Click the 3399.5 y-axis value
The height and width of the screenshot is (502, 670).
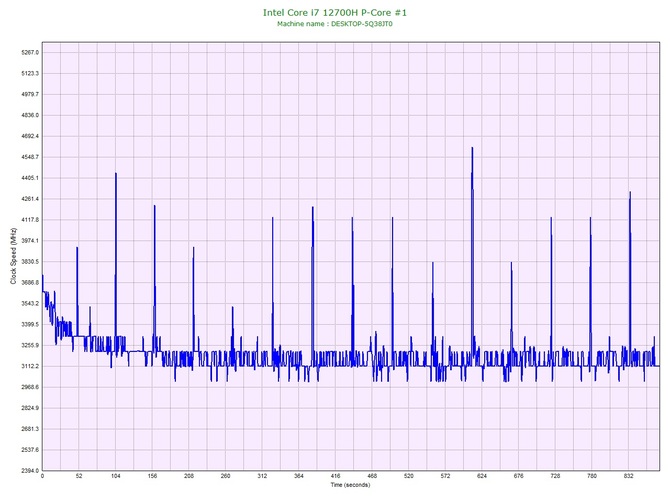coord(30,325)
